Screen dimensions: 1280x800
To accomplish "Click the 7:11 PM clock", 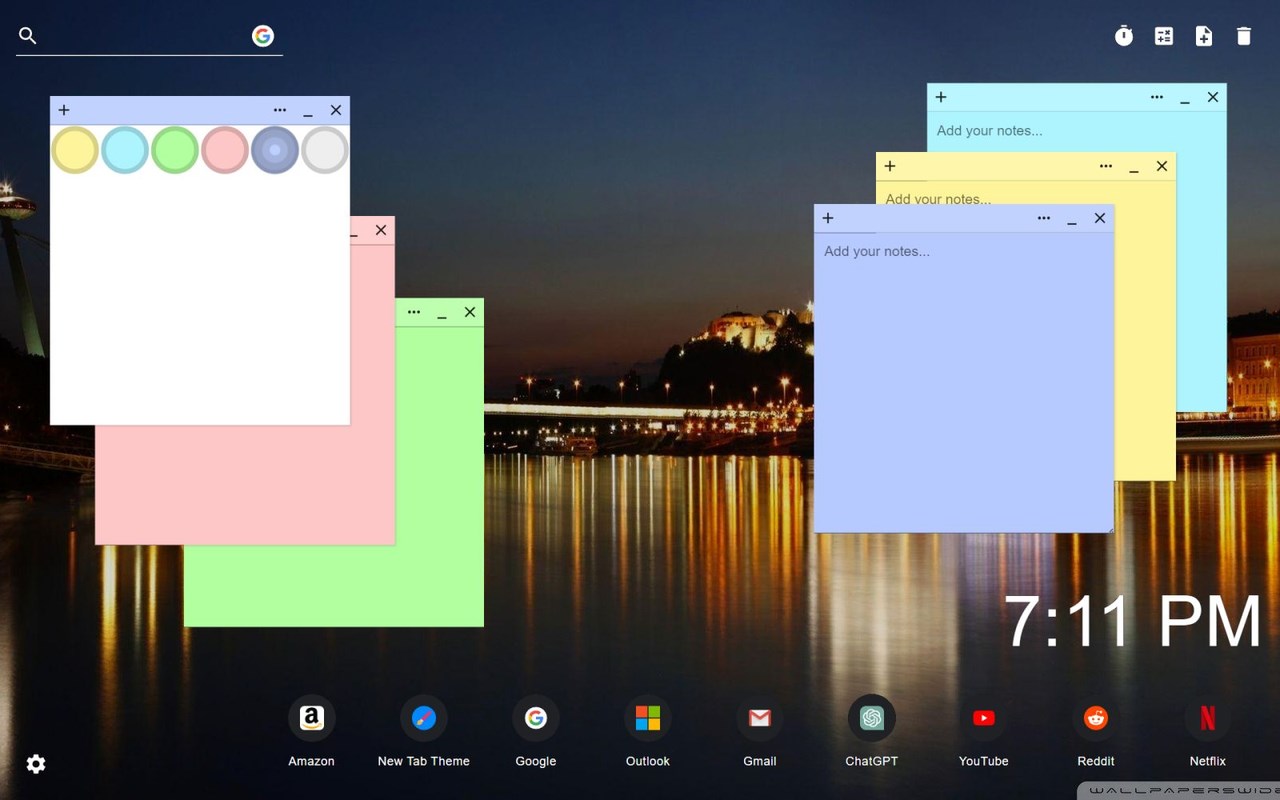I will [x=1132, y=622].
